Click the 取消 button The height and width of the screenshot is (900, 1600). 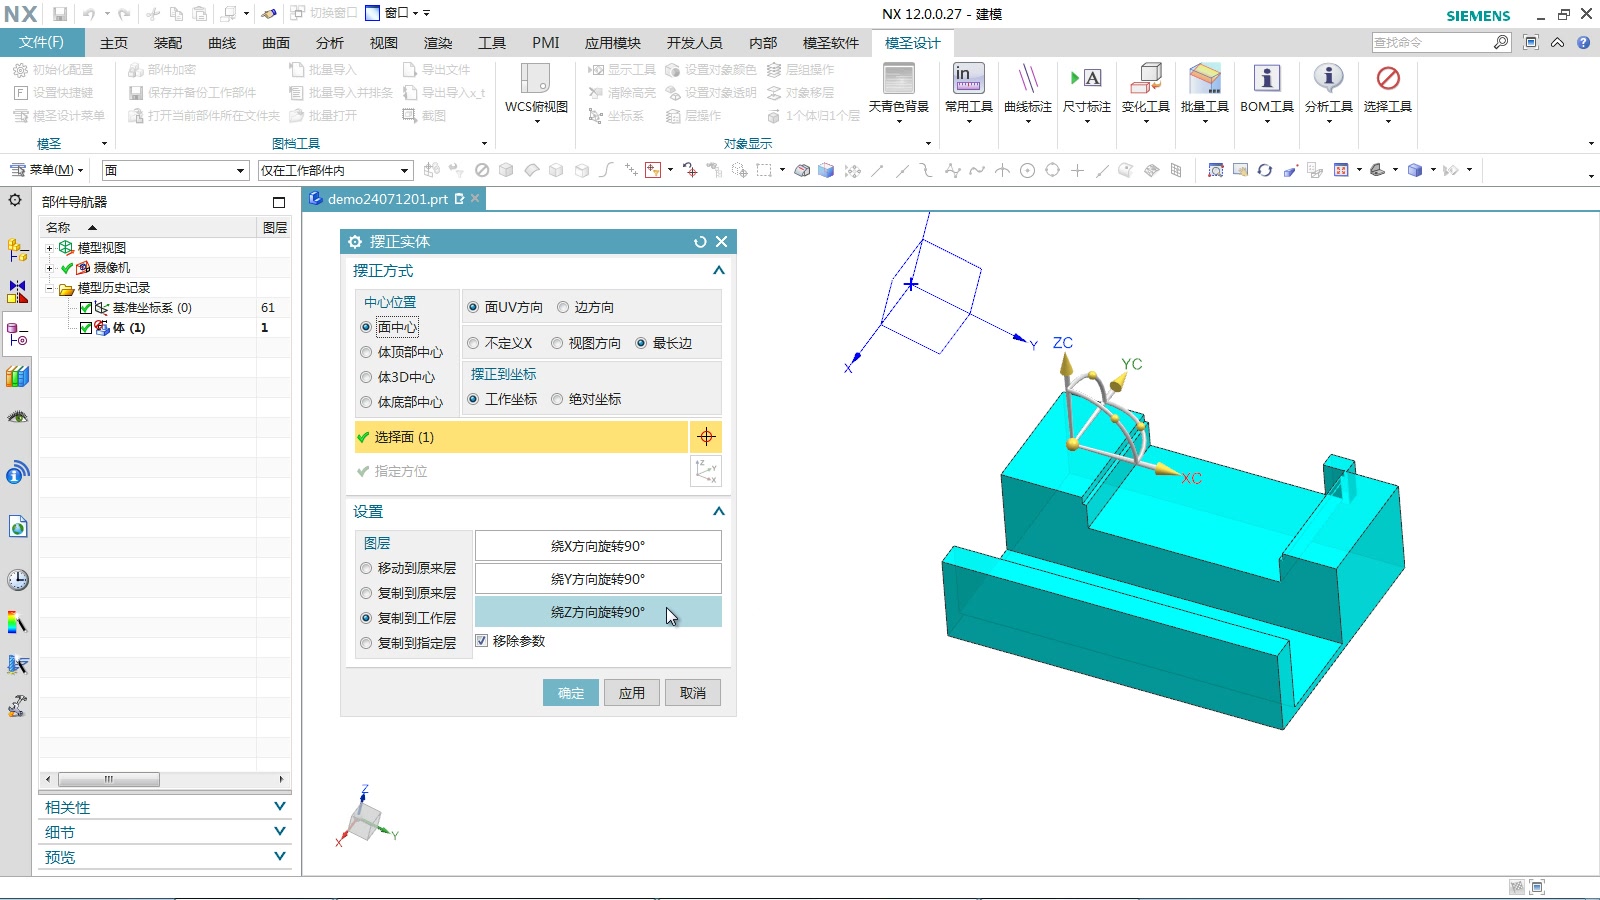pos(693,693)
